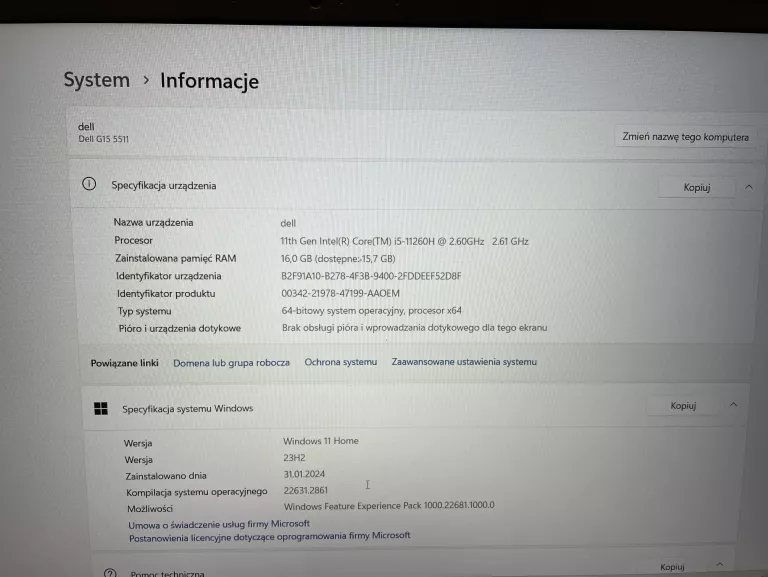Click product ID 00342-21978-47199-AAOEM

coord(340,293)
